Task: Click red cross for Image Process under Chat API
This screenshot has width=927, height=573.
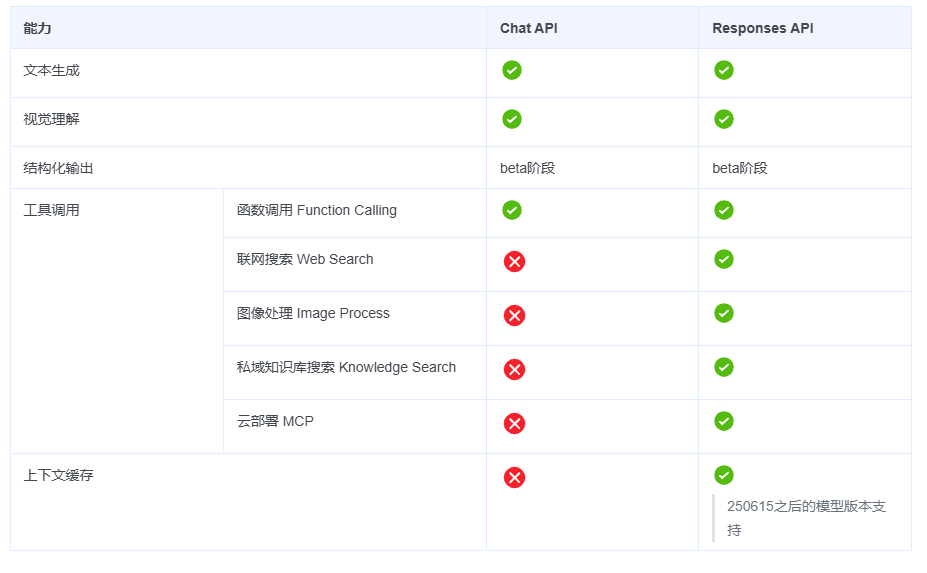Action: [514, 315]
